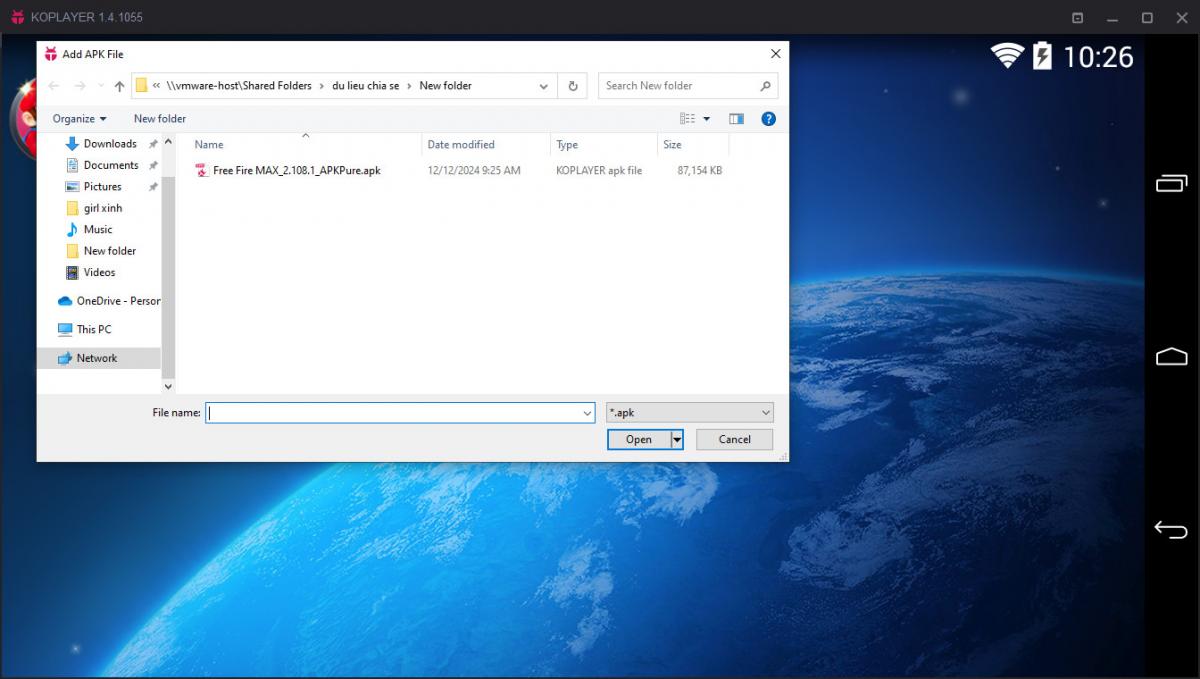Click New folder in toolbar
The width and height of the screenshot is (1200, 679).
(160, 119)
